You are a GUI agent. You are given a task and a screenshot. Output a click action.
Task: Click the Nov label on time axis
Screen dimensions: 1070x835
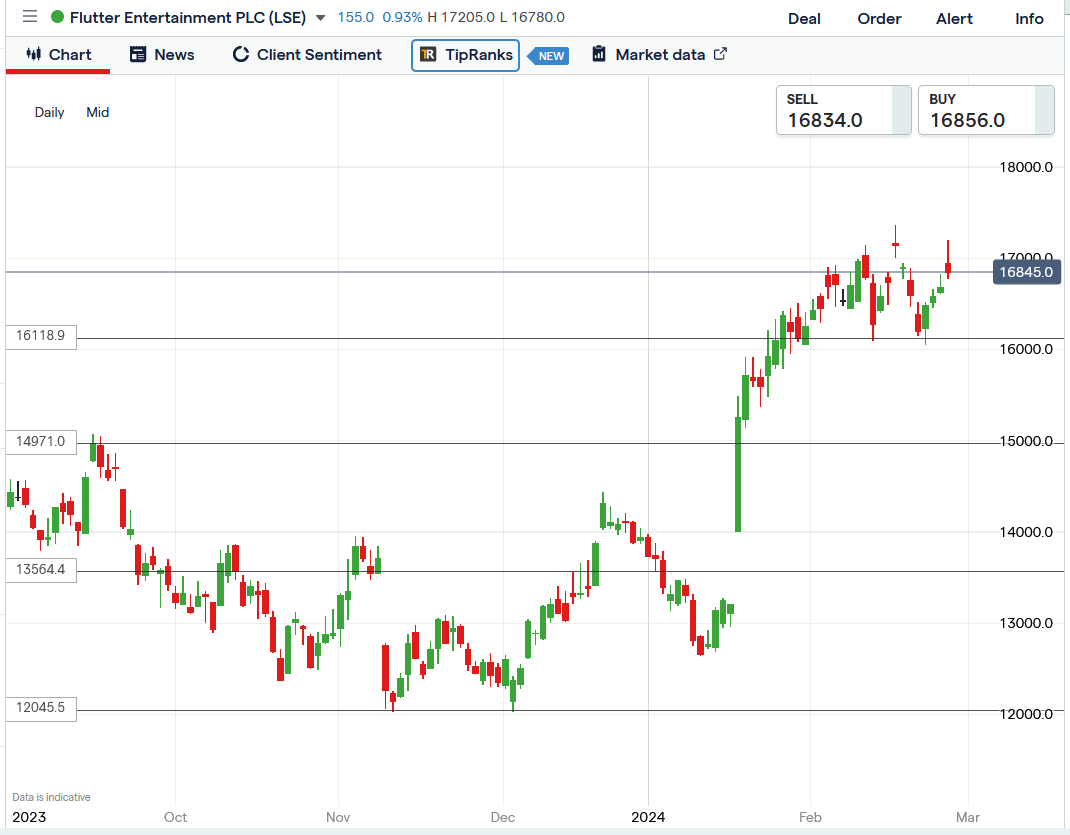pos(338,817)
